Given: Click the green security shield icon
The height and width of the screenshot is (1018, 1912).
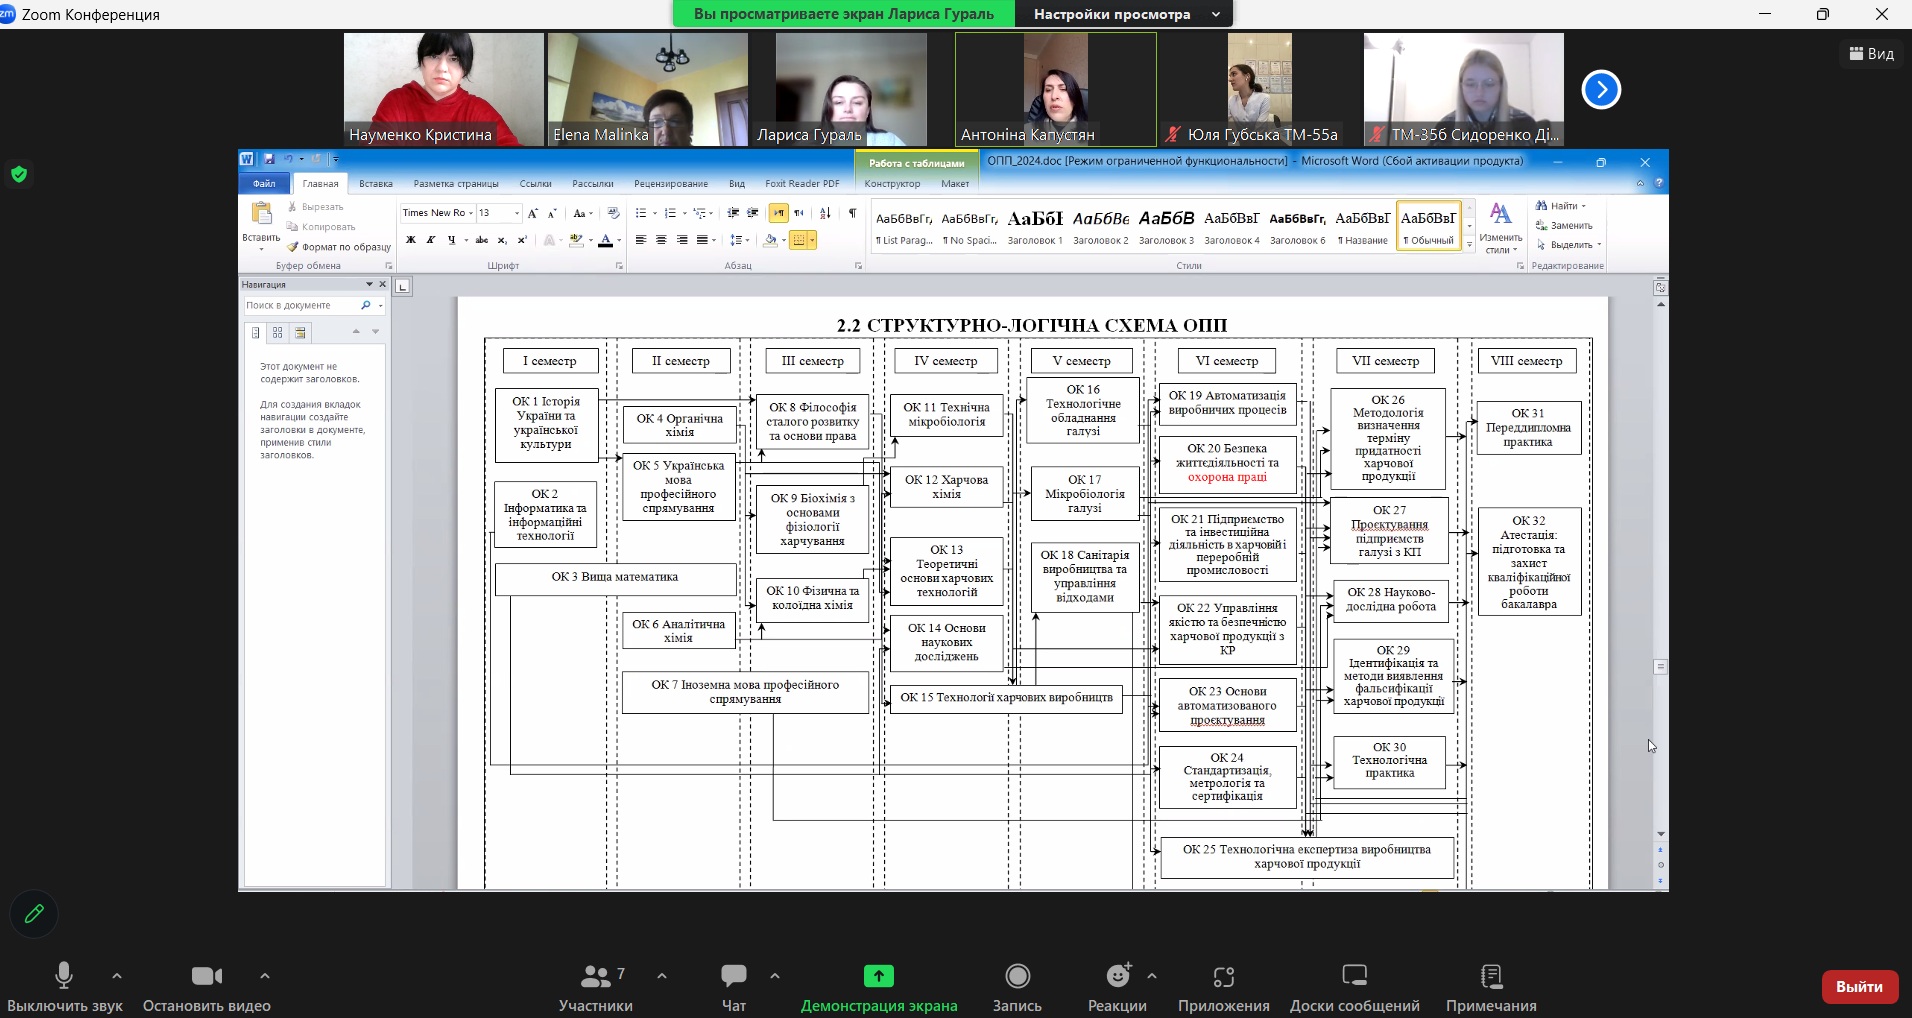Looking at the screenshot, I should pyautogui.click(x=19, y=175).
